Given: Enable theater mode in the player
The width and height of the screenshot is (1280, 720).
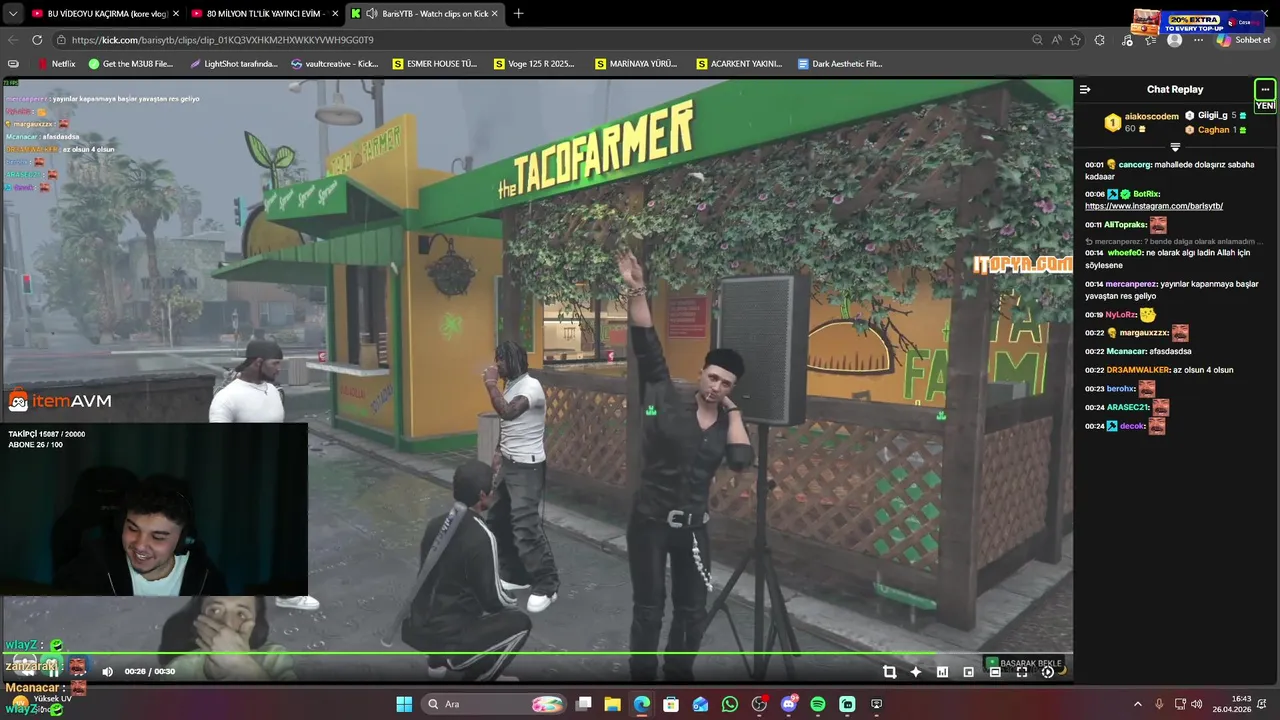Looking at the screenshot, I should coord(995,672).
